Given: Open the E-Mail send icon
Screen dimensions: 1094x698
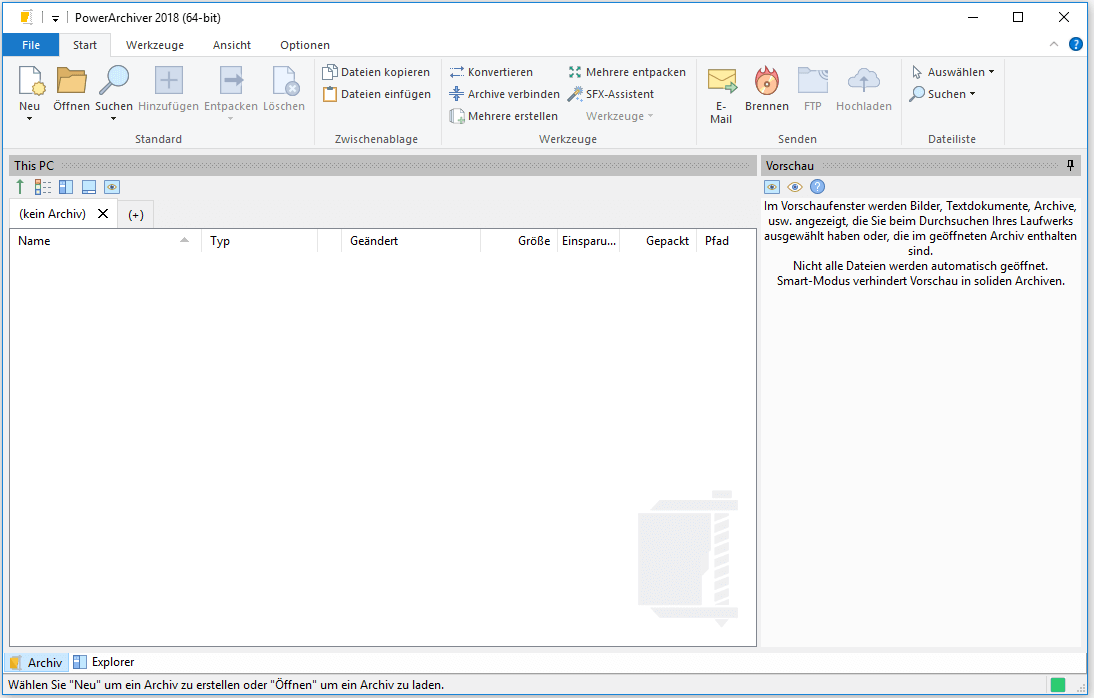Looking at the screenshot, I should (721, 82).
